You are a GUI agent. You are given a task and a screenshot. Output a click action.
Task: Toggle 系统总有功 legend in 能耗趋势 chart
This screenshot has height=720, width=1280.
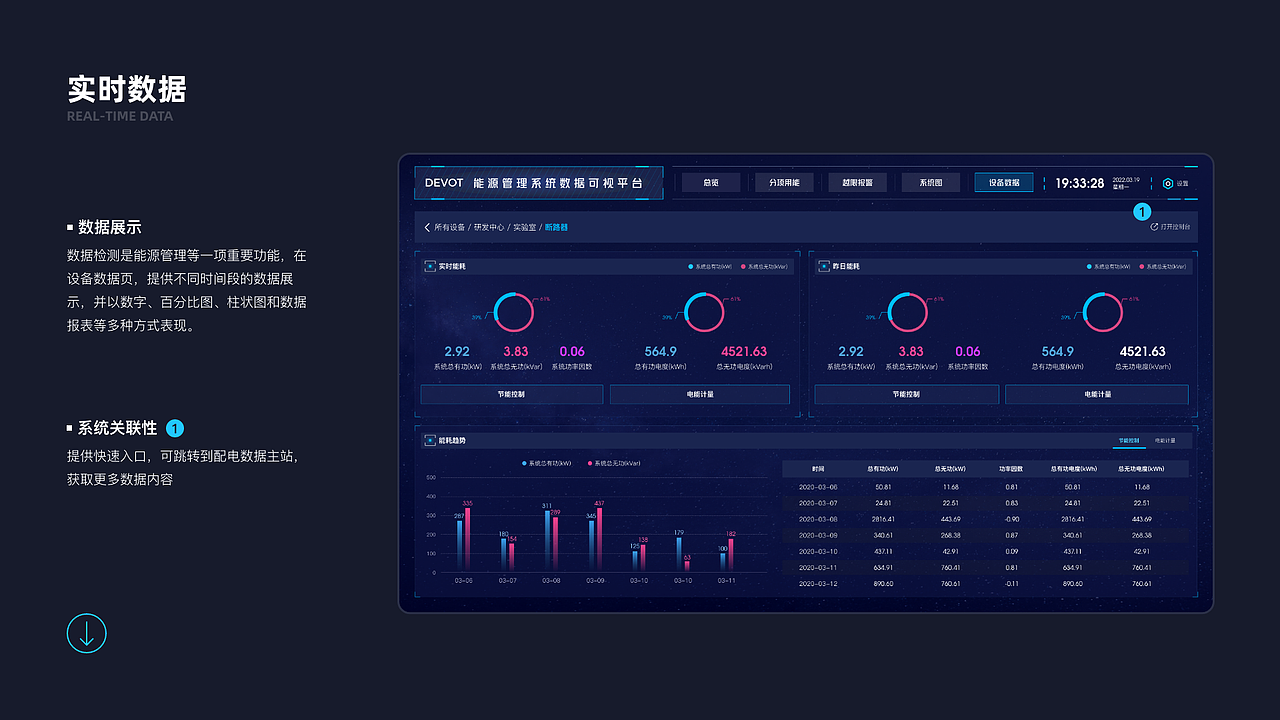pos(547,463)
